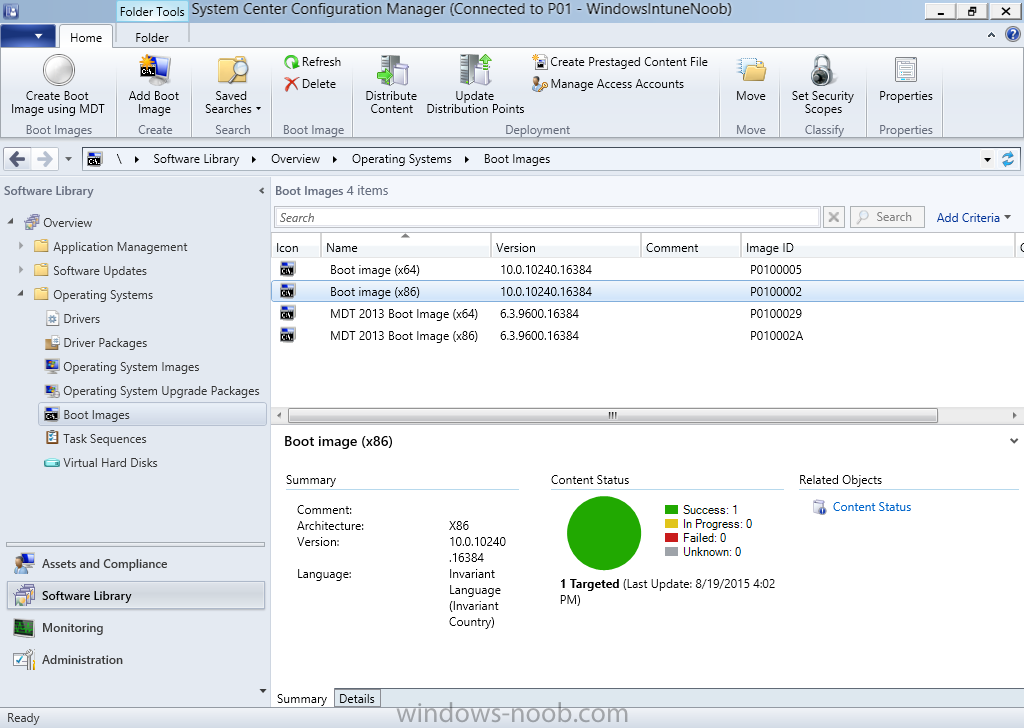Click Distribute Content icon
The image size is (1024, 728).
tap(392, 71)
